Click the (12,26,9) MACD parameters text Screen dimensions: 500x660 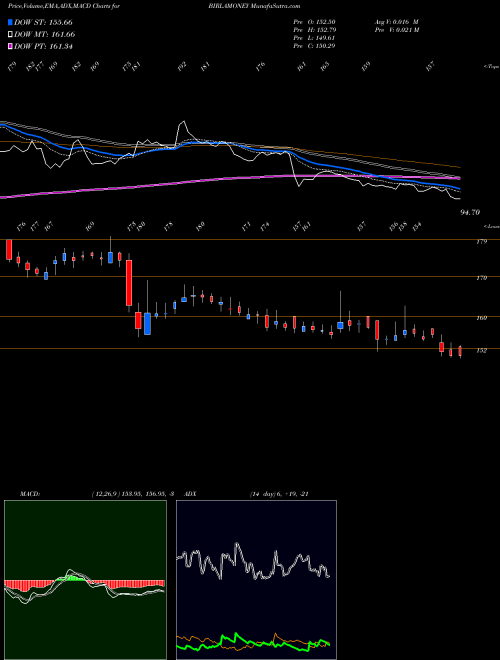(105, 494)
